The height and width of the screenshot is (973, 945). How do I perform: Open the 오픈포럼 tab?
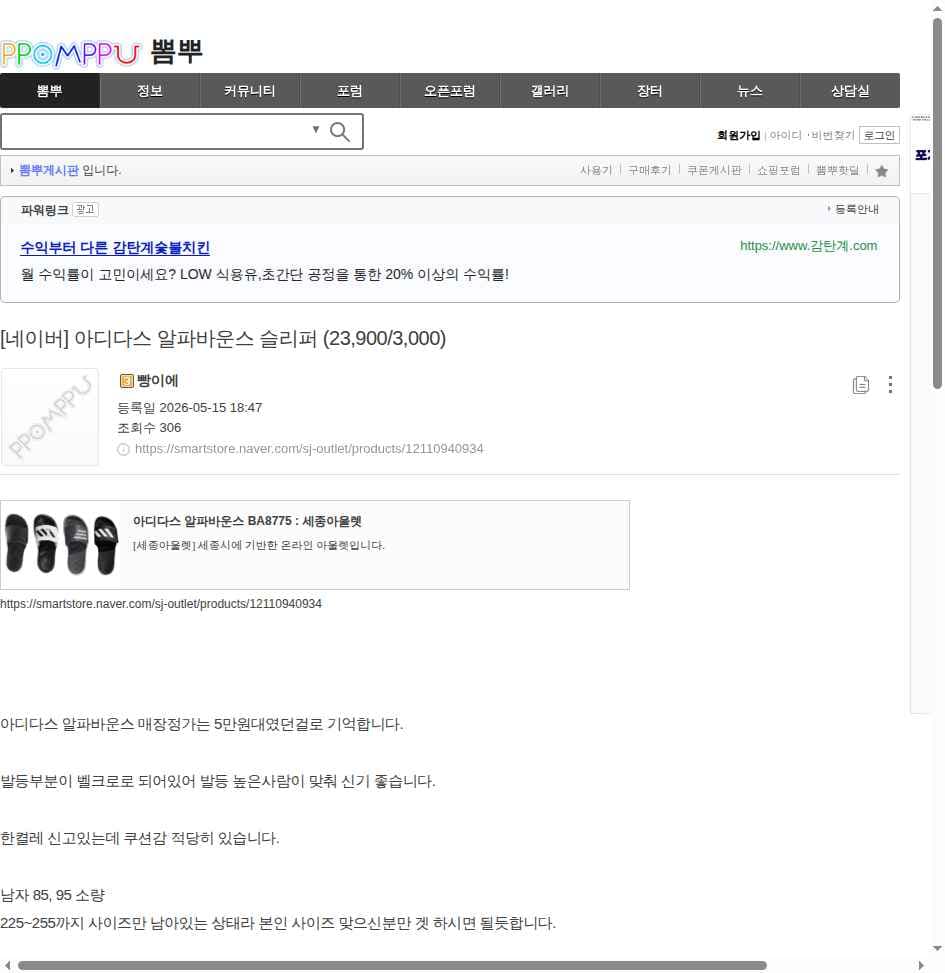pyautogui.click(x=449, y=91)
